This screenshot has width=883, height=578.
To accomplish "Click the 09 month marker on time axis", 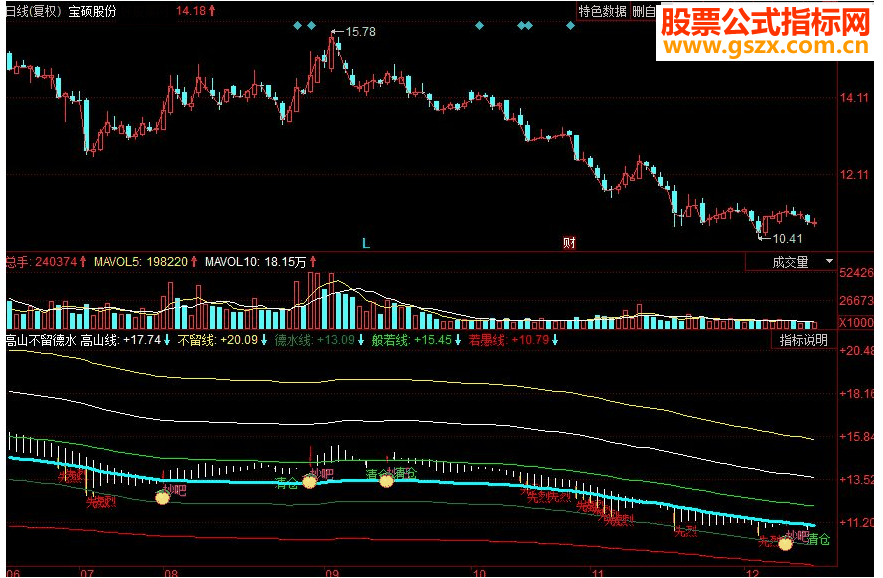I will pos(332,573).
